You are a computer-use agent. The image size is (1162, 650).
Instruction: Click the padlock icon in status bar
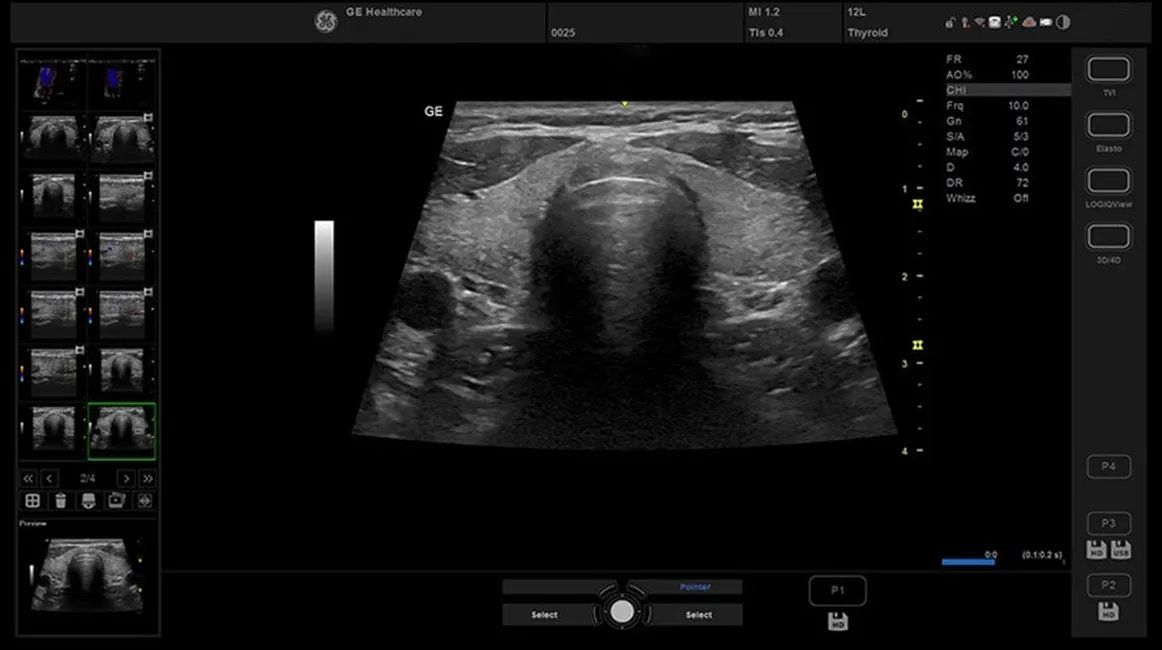coord(950,22)
